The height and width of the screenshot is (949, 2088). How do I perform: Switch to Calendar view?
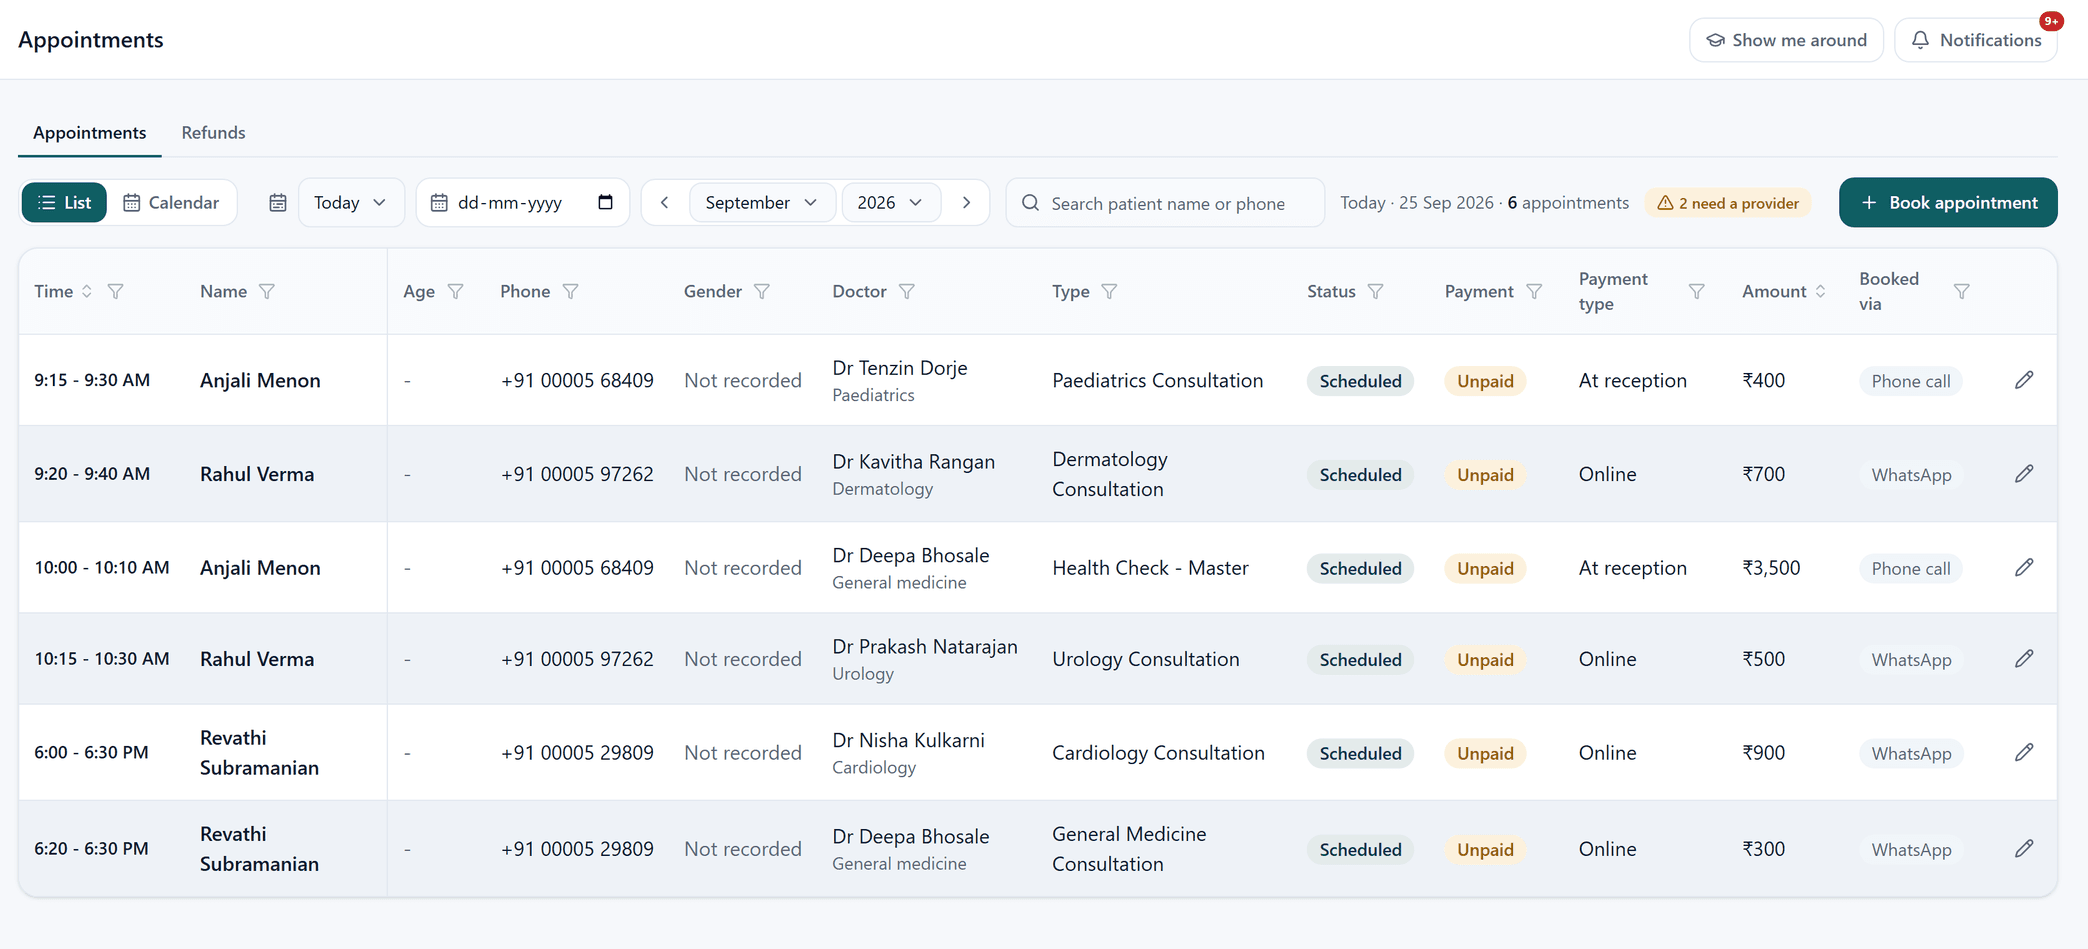(x=171, y=203)
